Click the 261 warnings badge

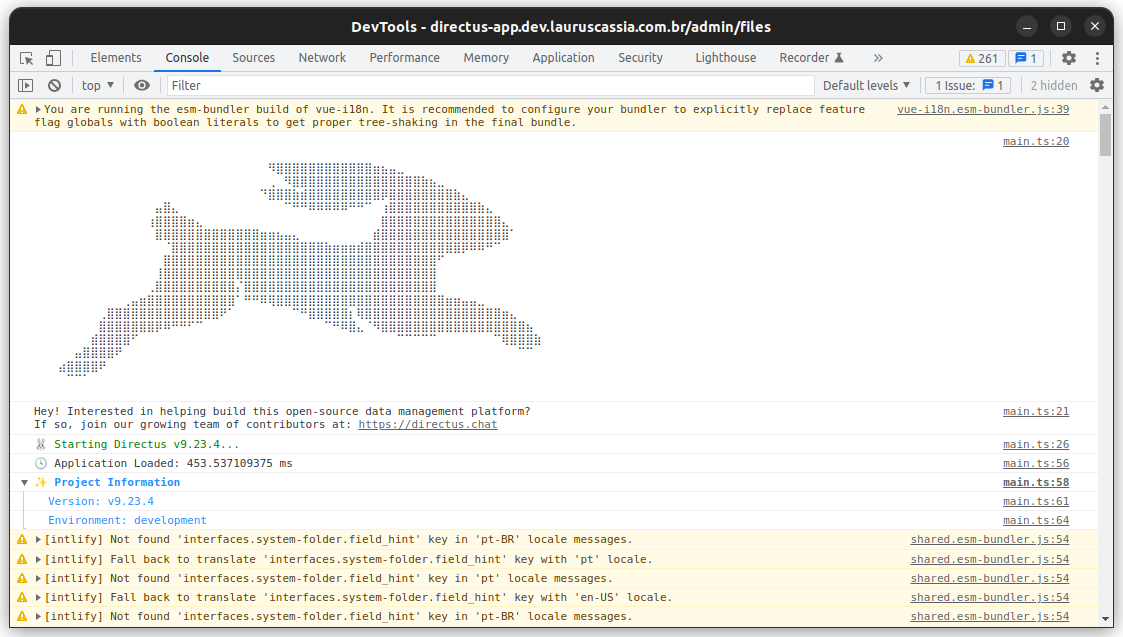pos(982,59)
